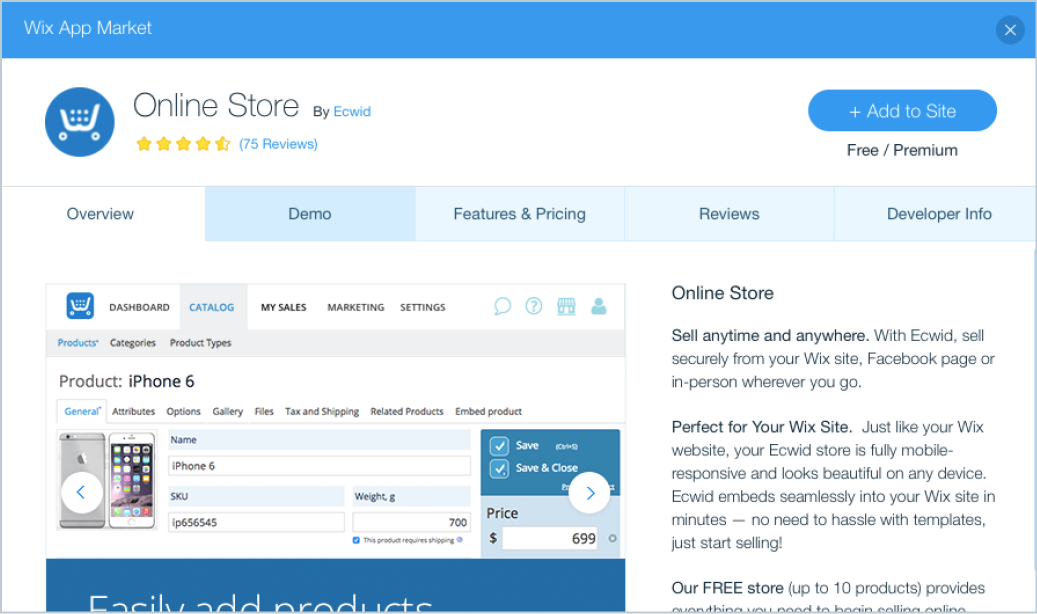Open the Features & Pricing tab

520,214
